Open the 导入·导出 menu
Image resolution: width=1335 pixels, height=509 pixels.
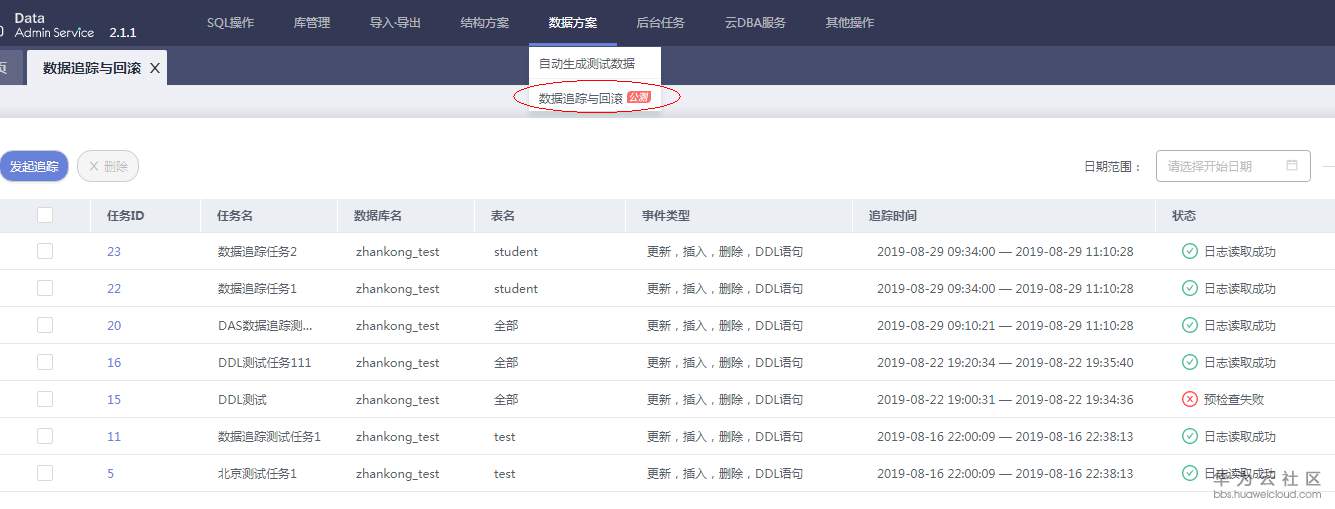pyautogui.click(x=395, y=22)
